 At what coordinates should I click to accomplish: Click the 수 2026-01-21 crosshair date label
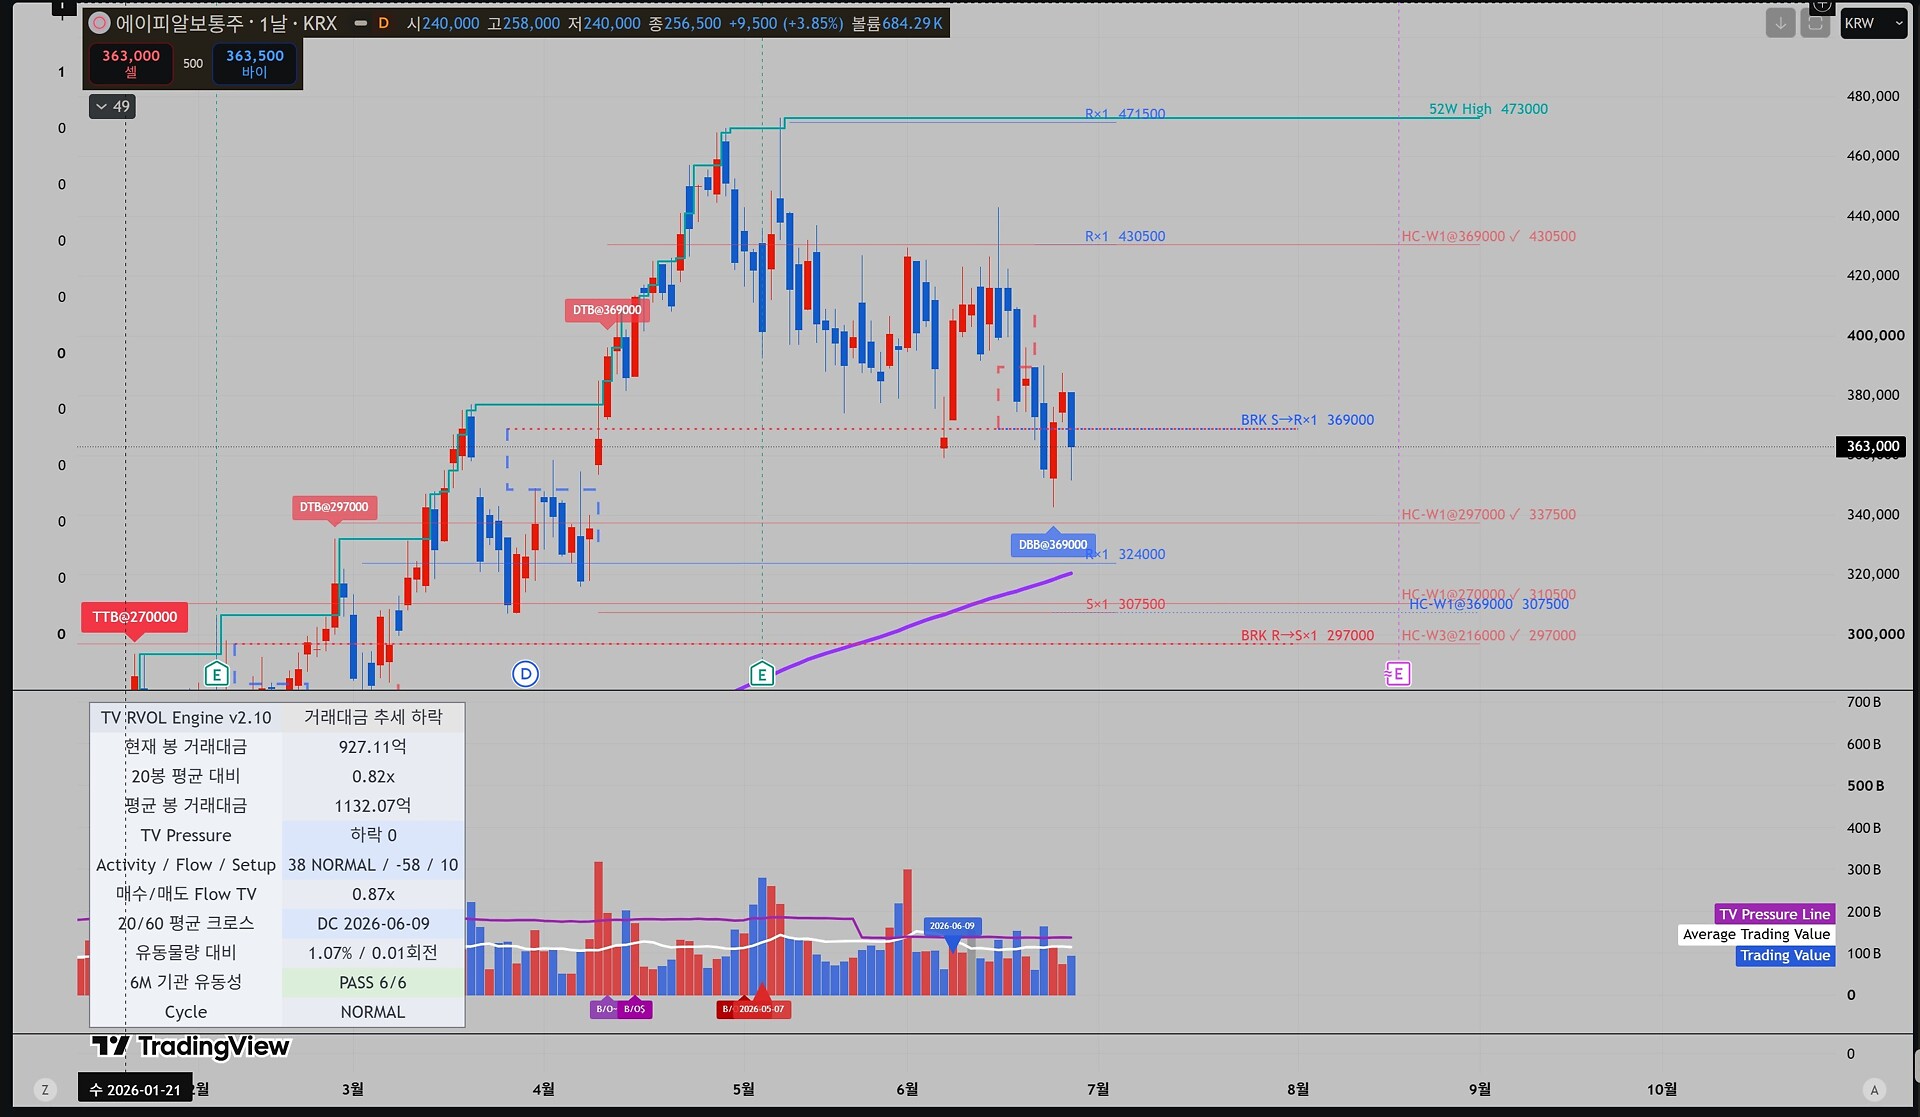(135, 1090)
